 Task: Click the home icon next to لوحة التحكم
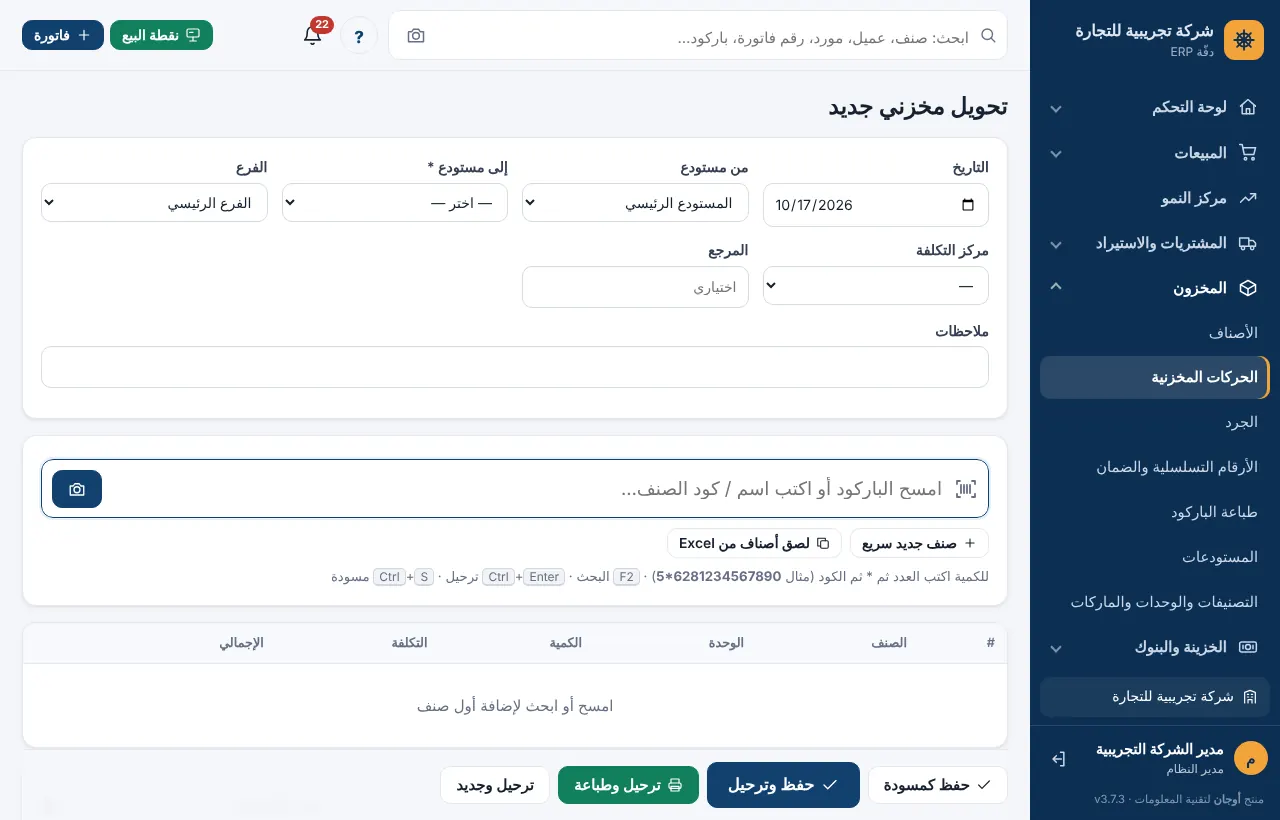(x=1247, y=107)
